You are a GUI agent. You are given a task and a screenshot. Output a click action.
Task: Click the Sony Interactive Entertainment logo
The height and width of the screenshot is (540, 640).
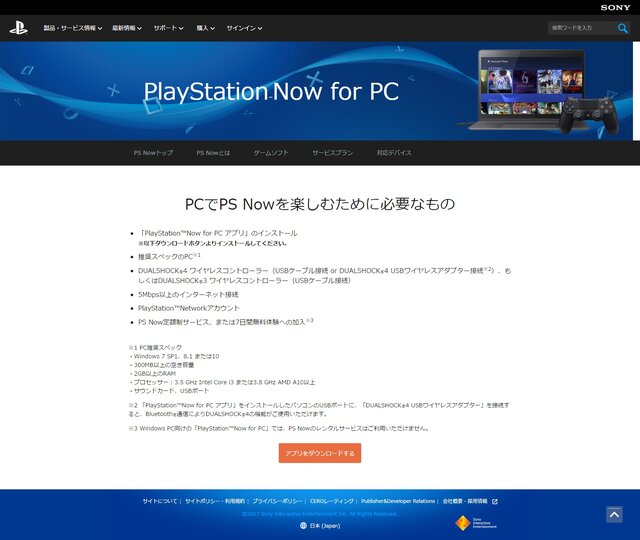[x=476, y=523]
